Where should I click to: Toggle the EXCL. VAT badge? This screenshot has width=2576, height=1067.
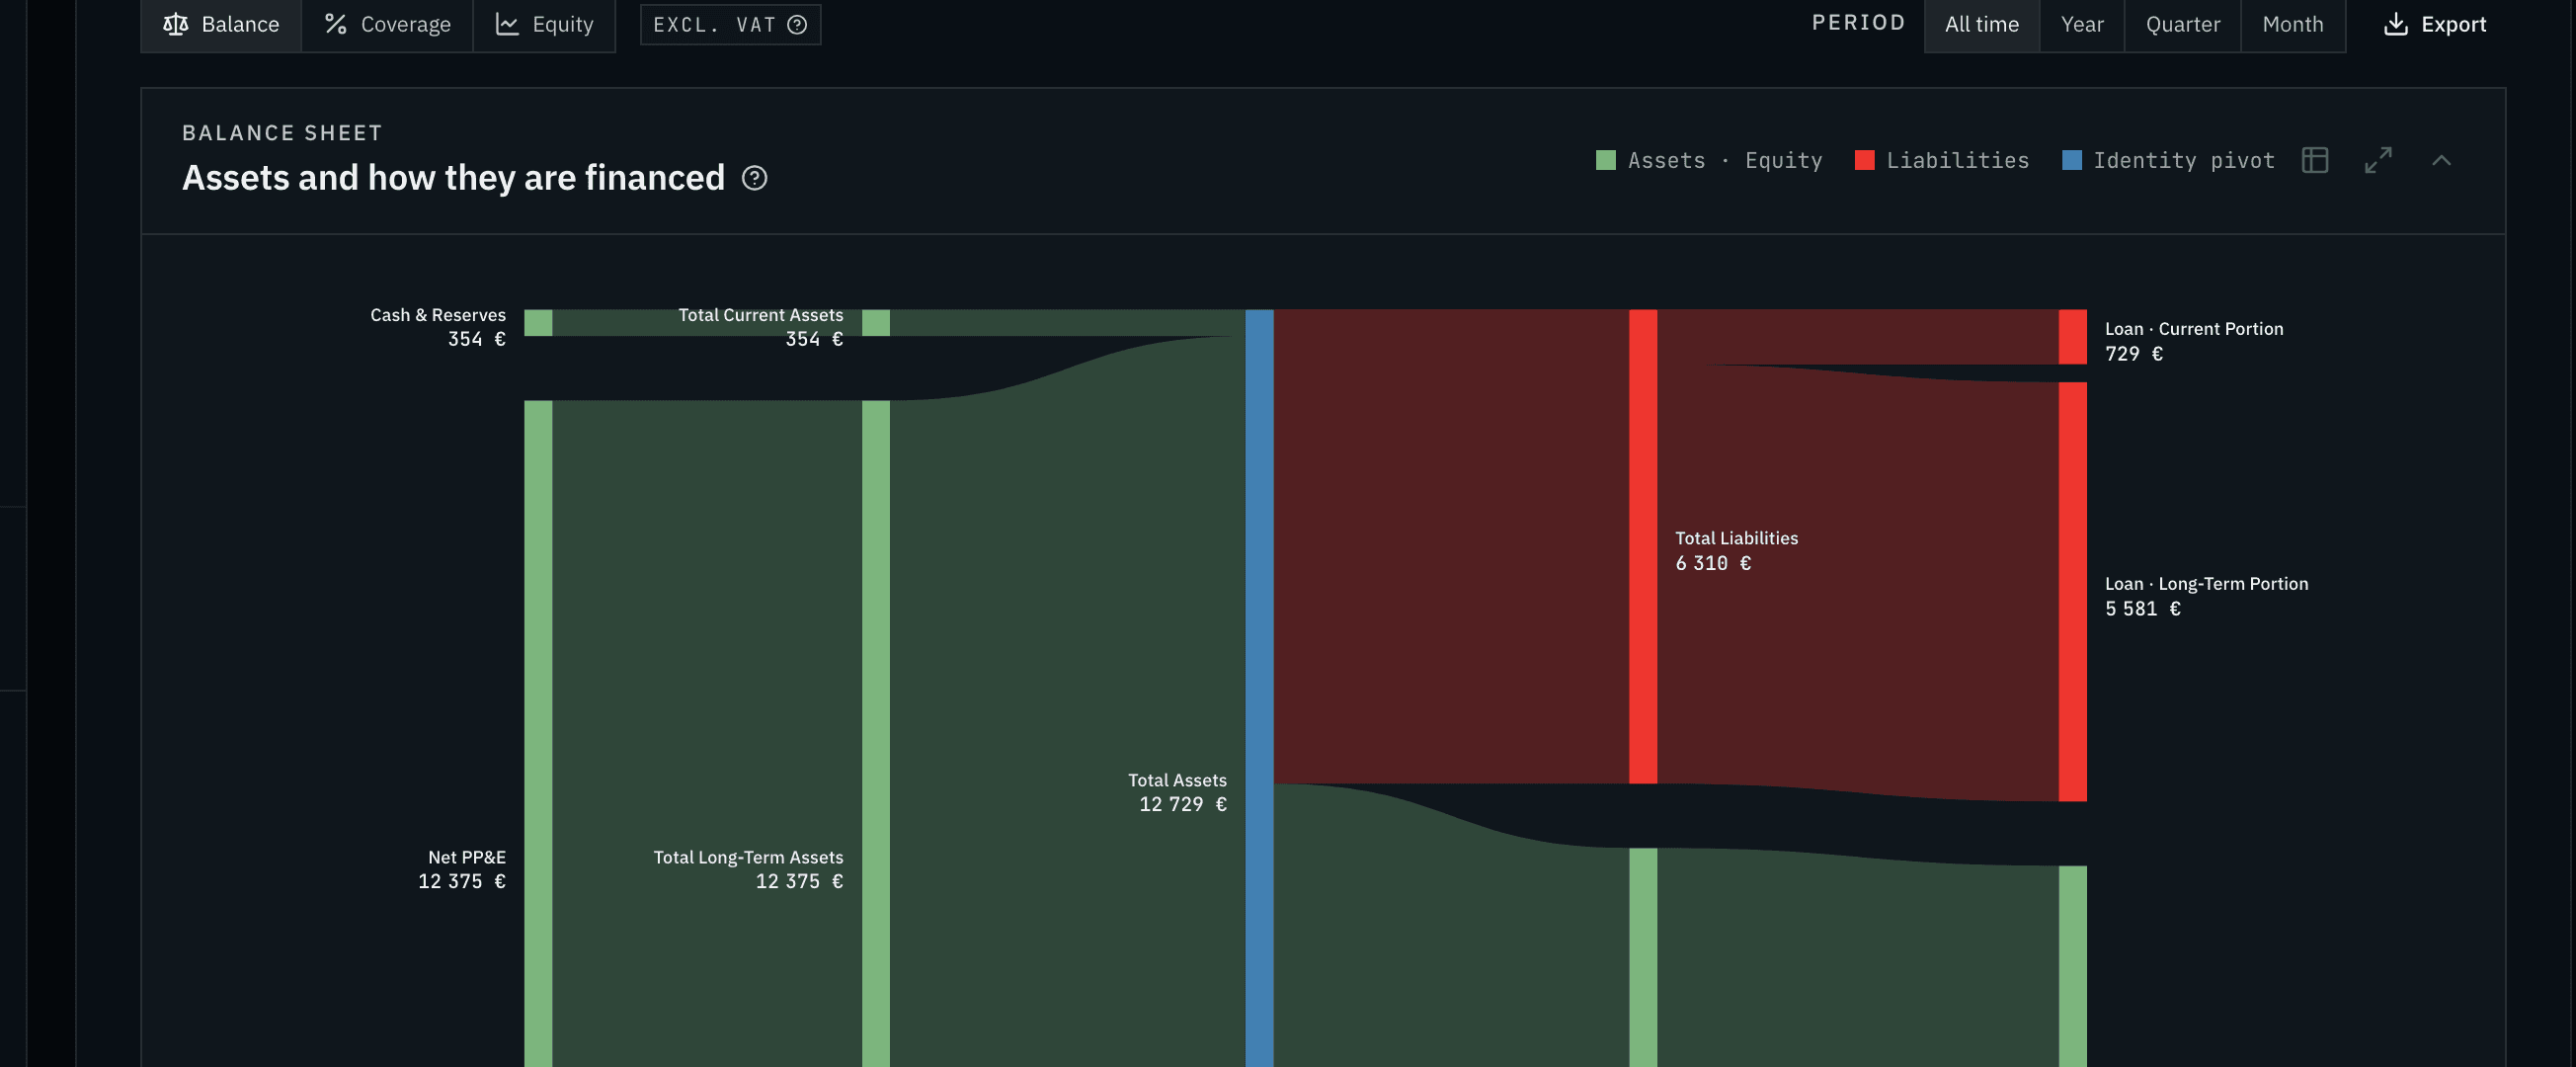(730, 25)
